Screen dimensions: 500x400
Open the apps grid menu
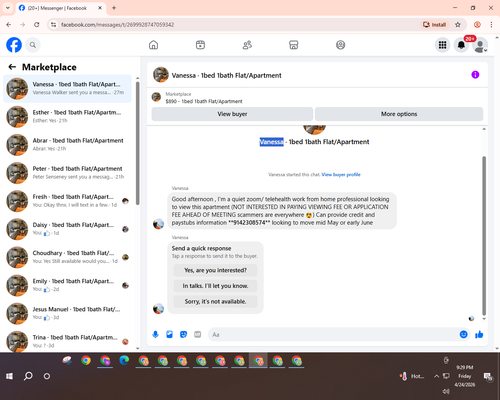click(x=442, y=45)
